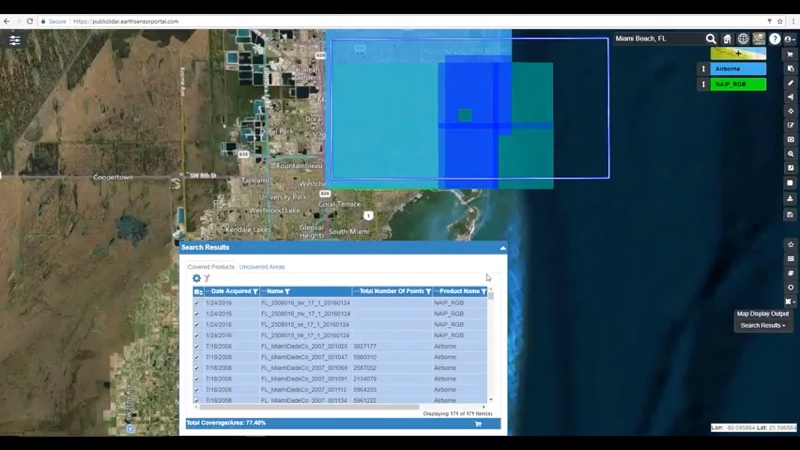Open the layer settings sliders icon at top left
Viewport: 800px width, 450px height.
(15, 40)
